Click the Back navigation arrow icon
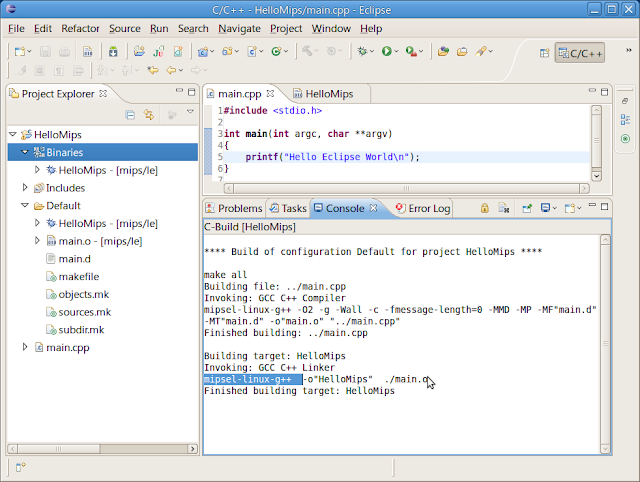 pos(171,71)
